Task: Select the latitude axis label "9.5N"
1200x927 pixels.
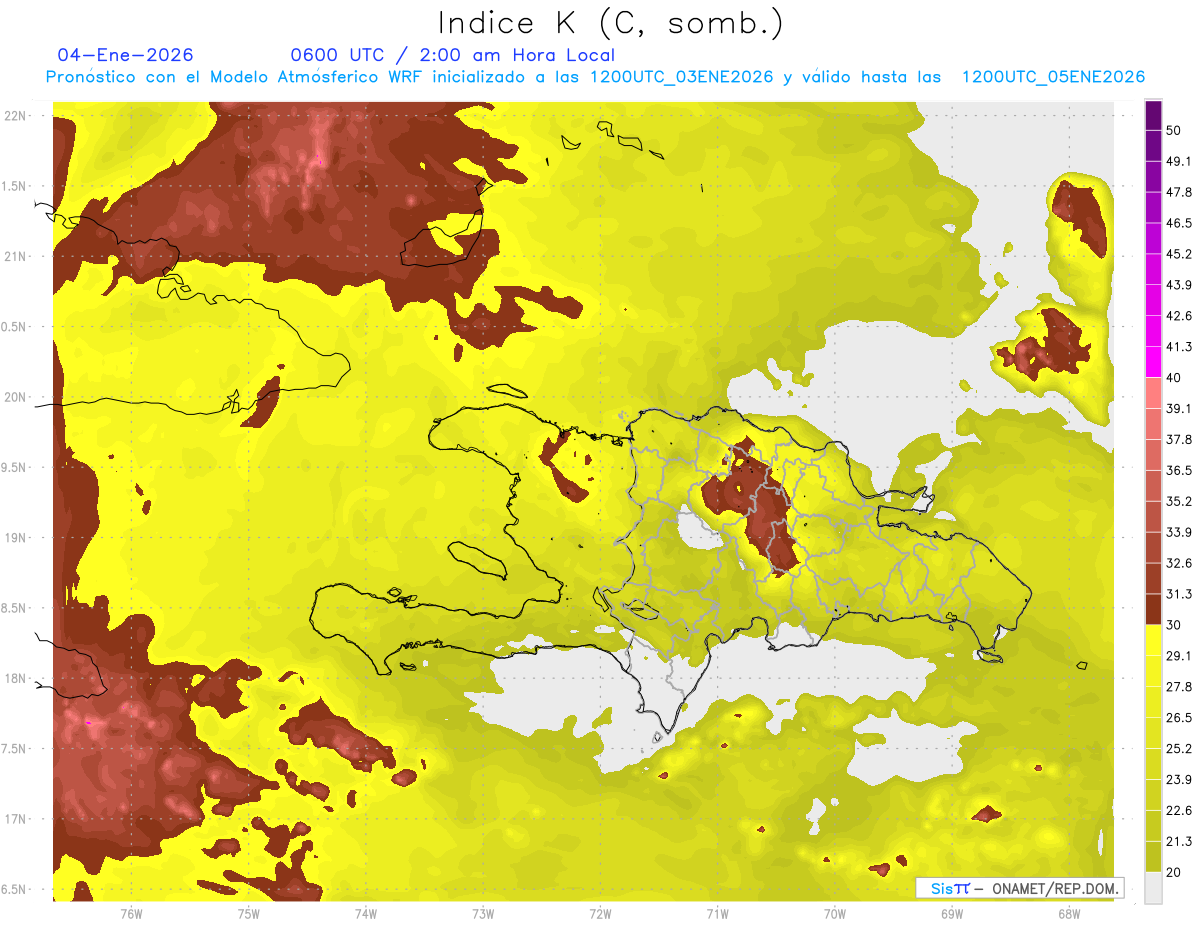Action: (14, 468)
